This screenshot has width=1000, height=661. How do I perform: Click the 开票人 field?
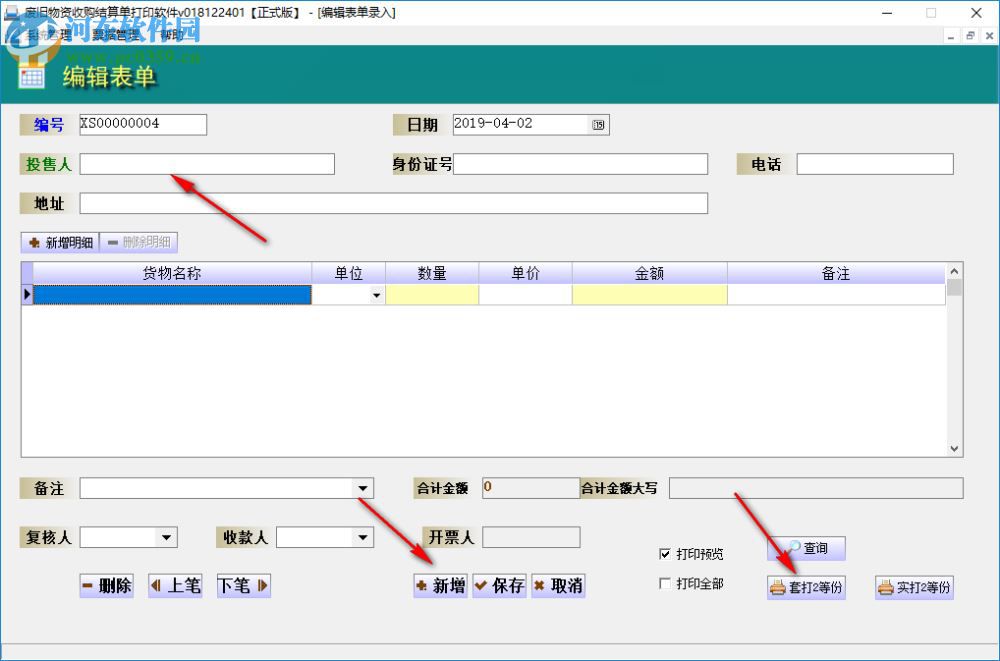[x=531, y=537]
